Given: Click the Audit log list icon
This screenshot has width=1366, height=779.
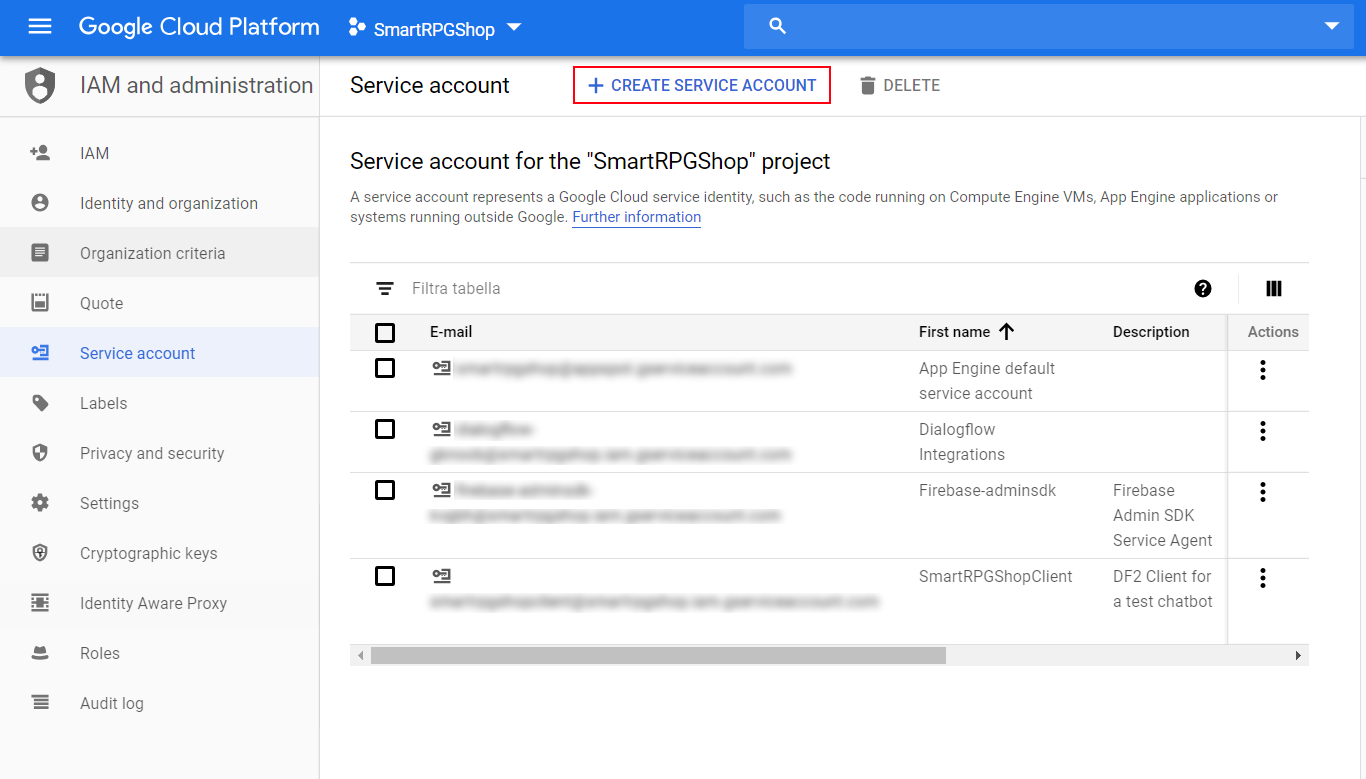Looking at the screenshot, I should [40, 703].
